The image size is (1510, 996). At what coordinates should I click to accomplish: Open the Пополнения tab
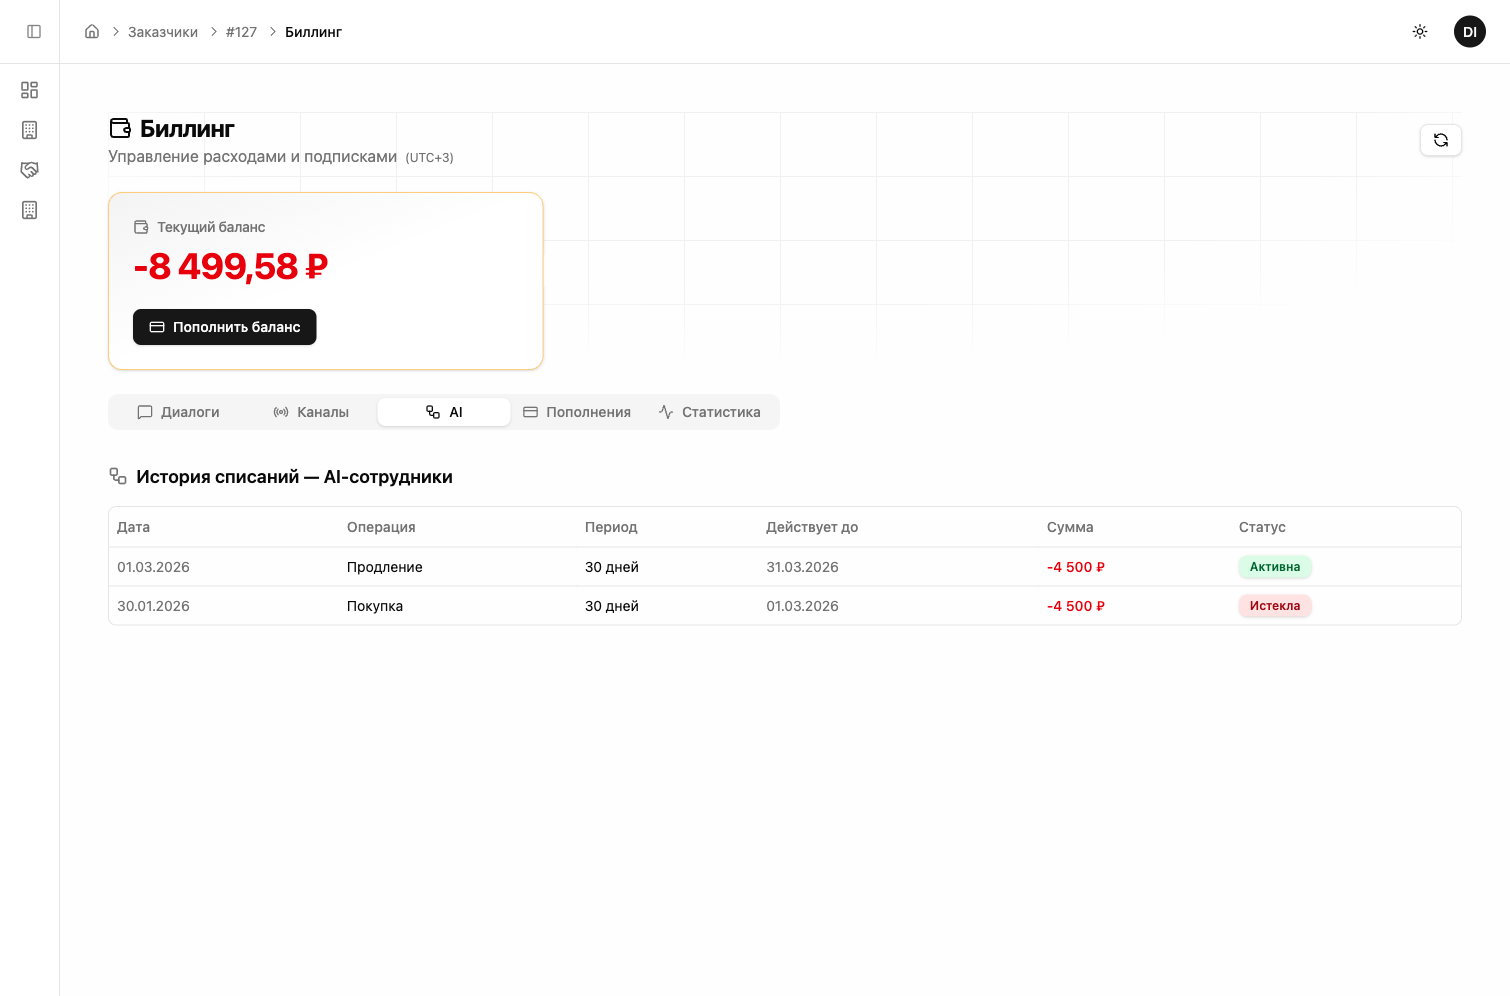click(x=577, y=412)
